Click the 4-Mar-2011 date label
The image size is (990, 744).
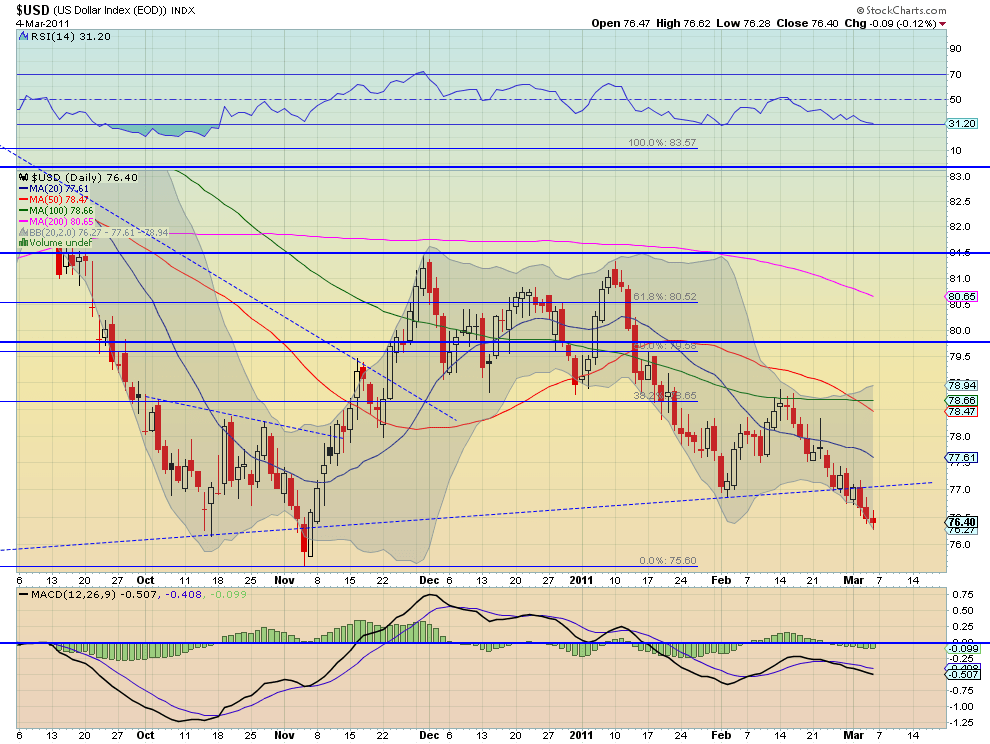tap(43, 23)
